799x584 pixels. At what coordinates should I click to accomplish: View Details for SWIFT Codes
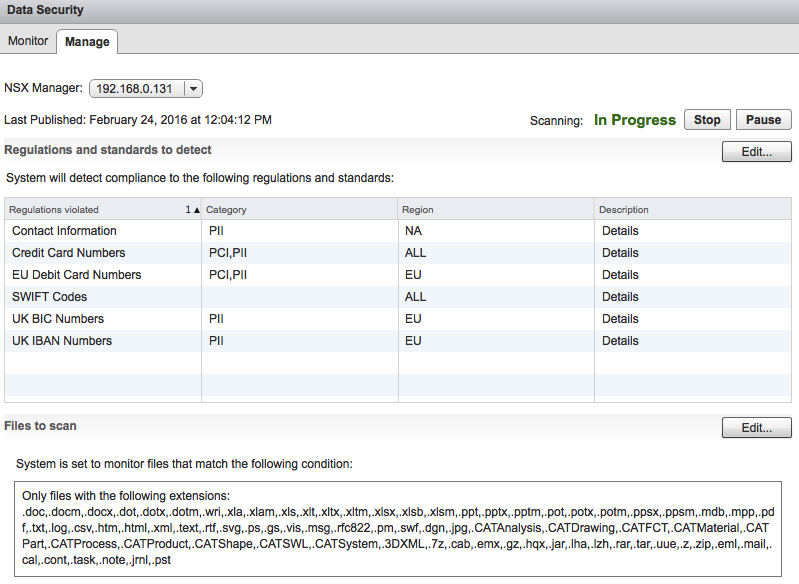(x=620, y=297)
